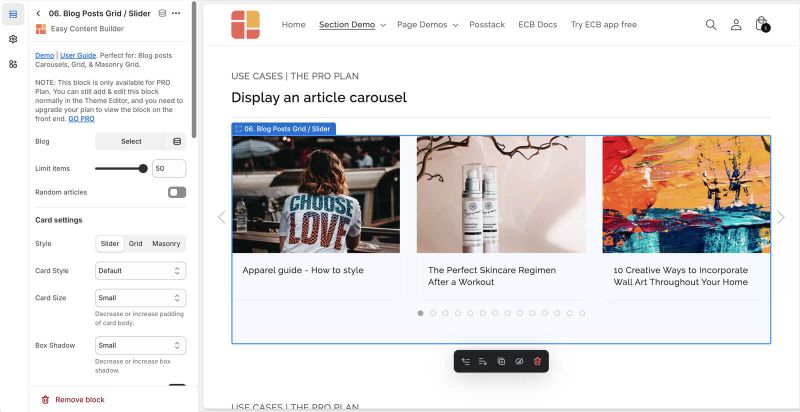Hide block using the floating toolbar eye icon

519,361
